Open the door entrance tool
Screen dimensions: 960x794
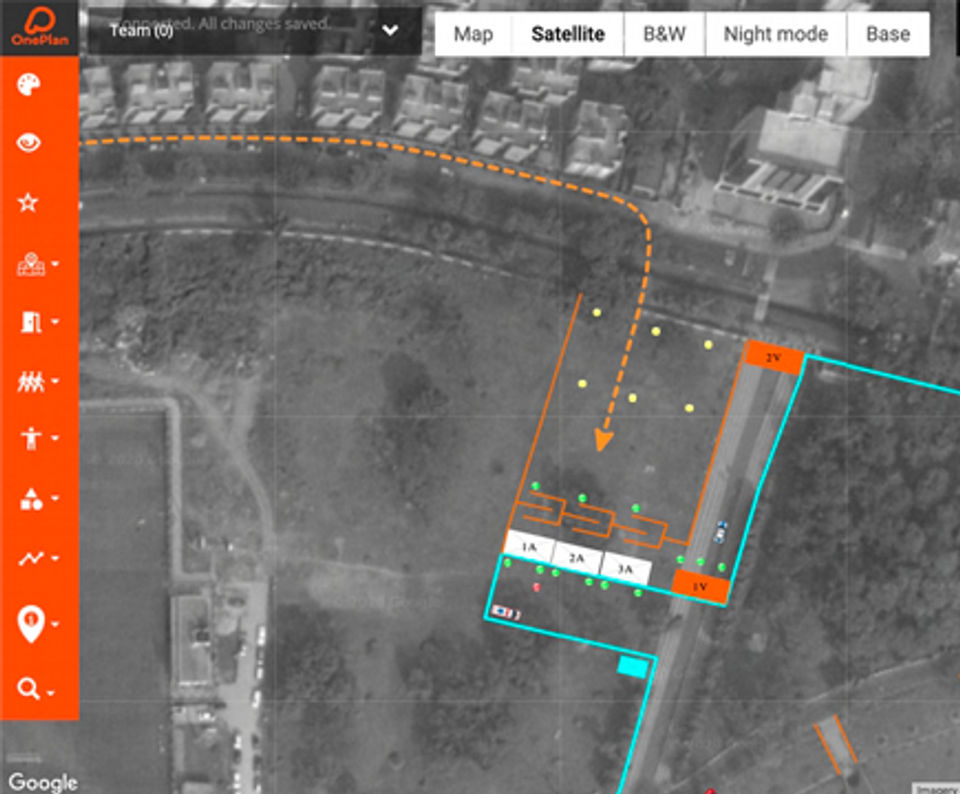coord(31,321)
